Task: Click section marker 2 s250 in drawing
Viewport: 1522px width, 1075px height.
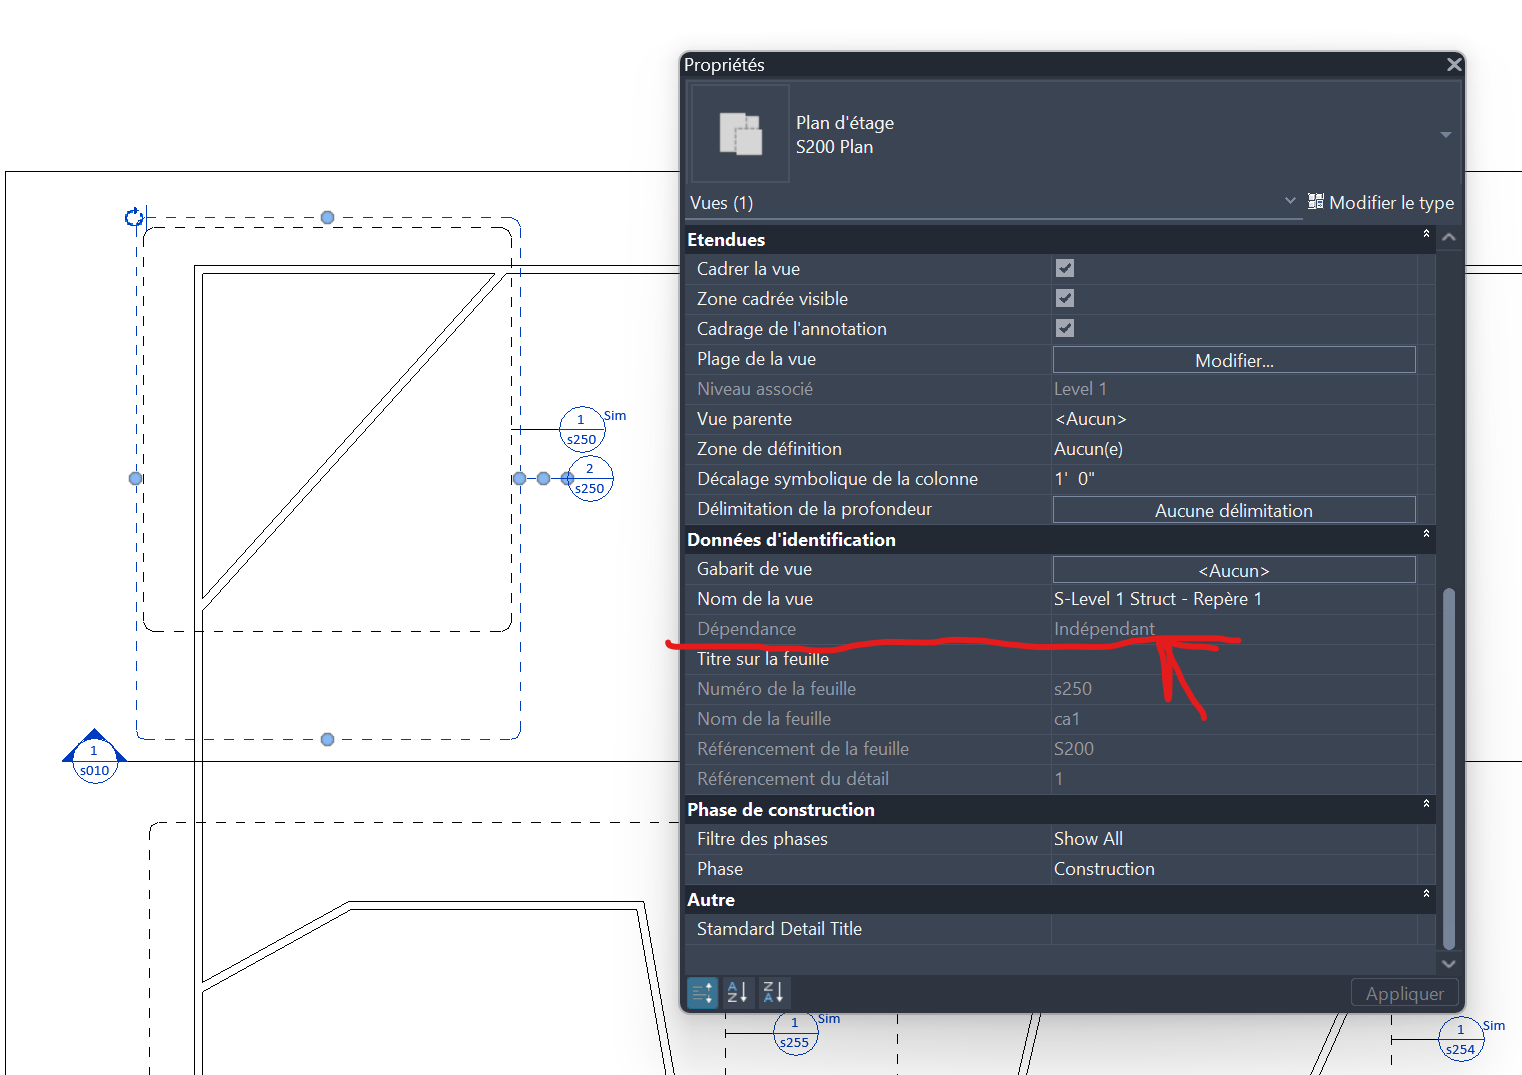Action: (590, 479)
